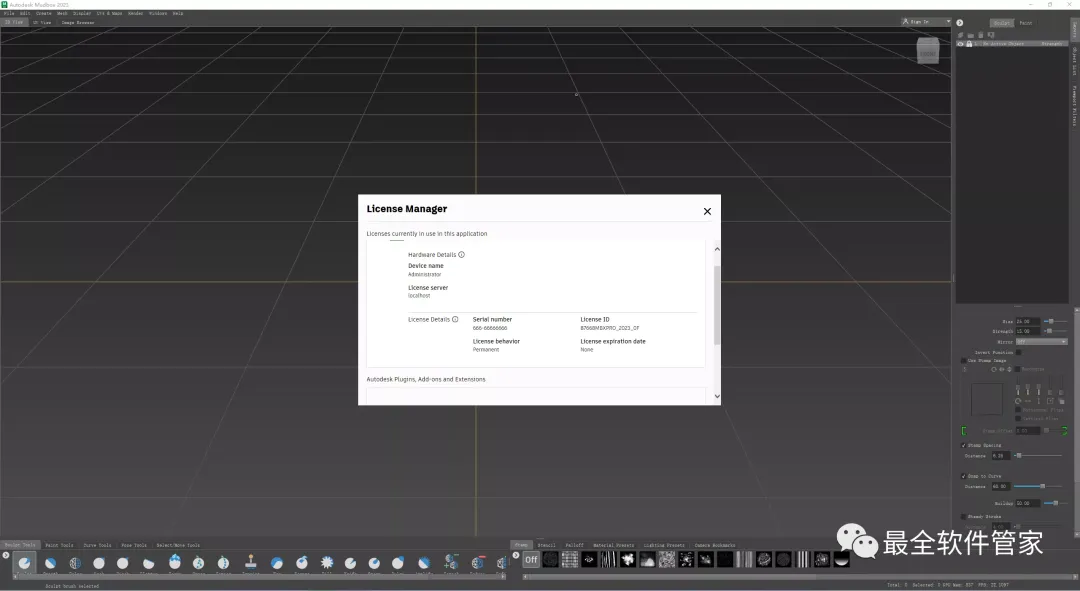Toggle the layer lock icon
Viewport: 1080px width, 591px height.
[x=969, y=44]
